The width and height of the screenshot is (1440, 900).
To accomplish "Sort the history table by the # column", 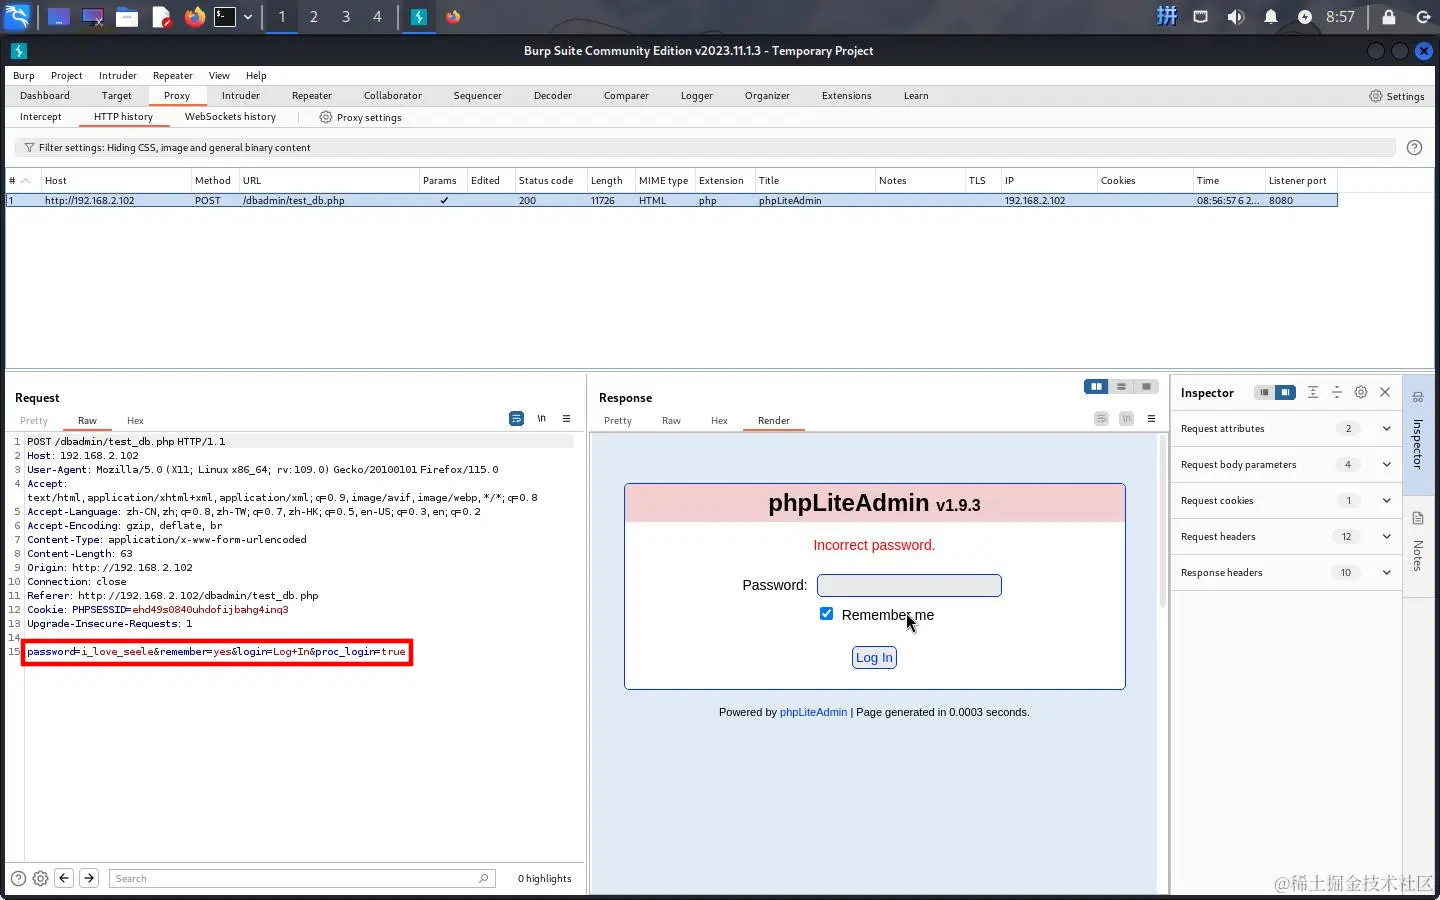I will pyautogui.click(x=19, y=181).
